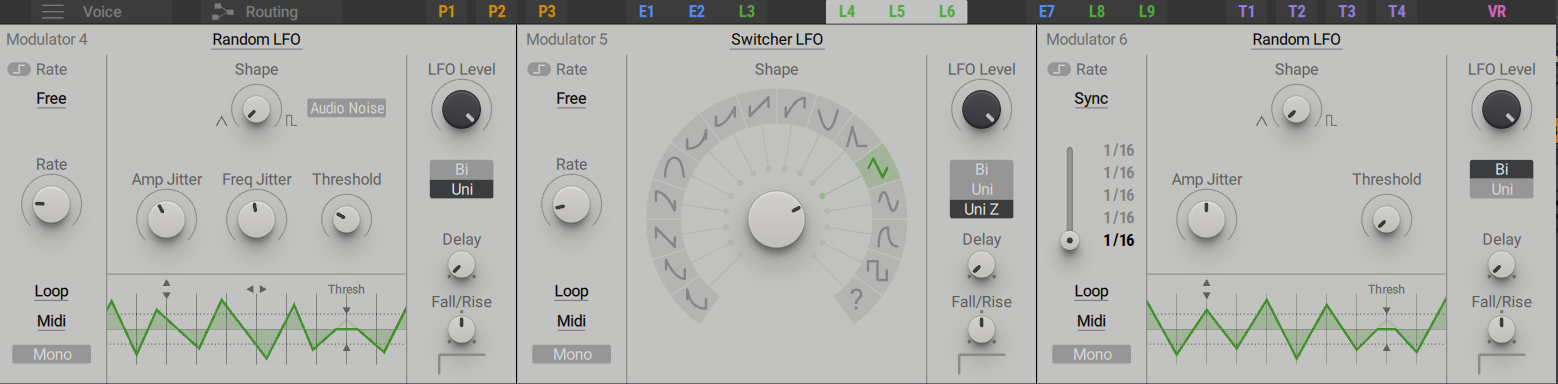Open the L5 modulator tab

coord(897,12)
